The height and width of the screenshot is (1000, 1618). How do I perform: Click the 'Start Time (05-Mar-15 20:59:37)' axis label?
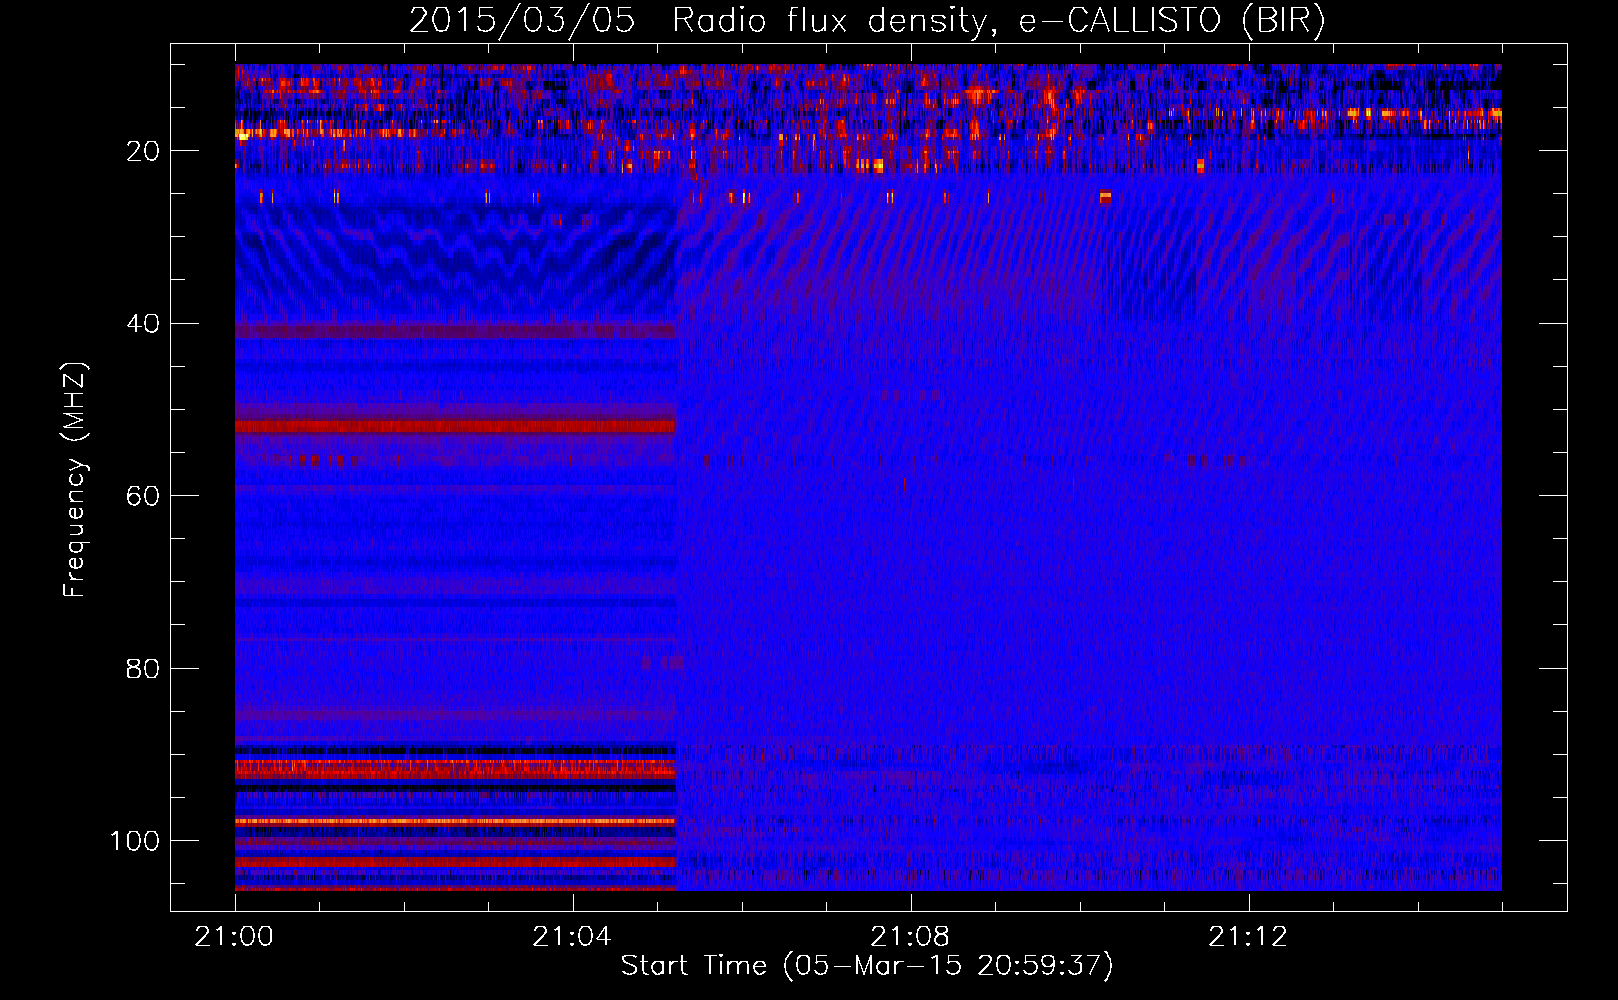point(867,966)
